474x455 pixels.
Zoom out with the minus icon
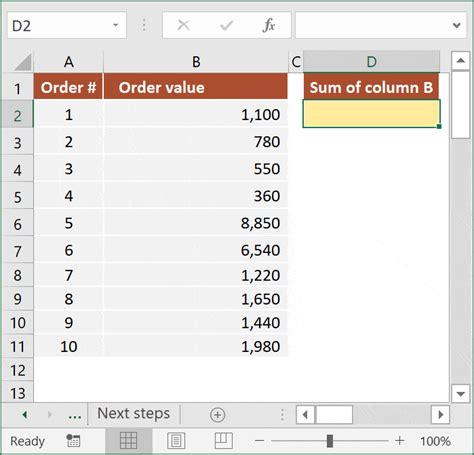tap(259, 441)
